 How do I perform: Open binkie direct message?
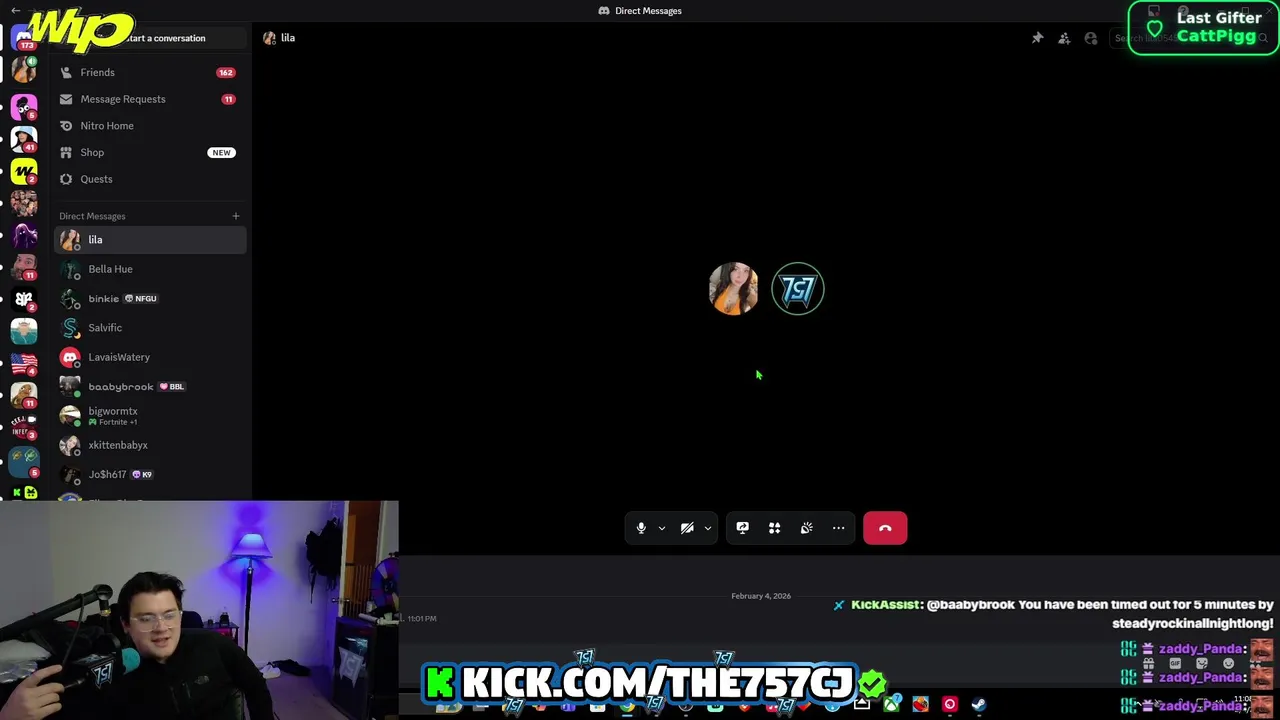150,298
